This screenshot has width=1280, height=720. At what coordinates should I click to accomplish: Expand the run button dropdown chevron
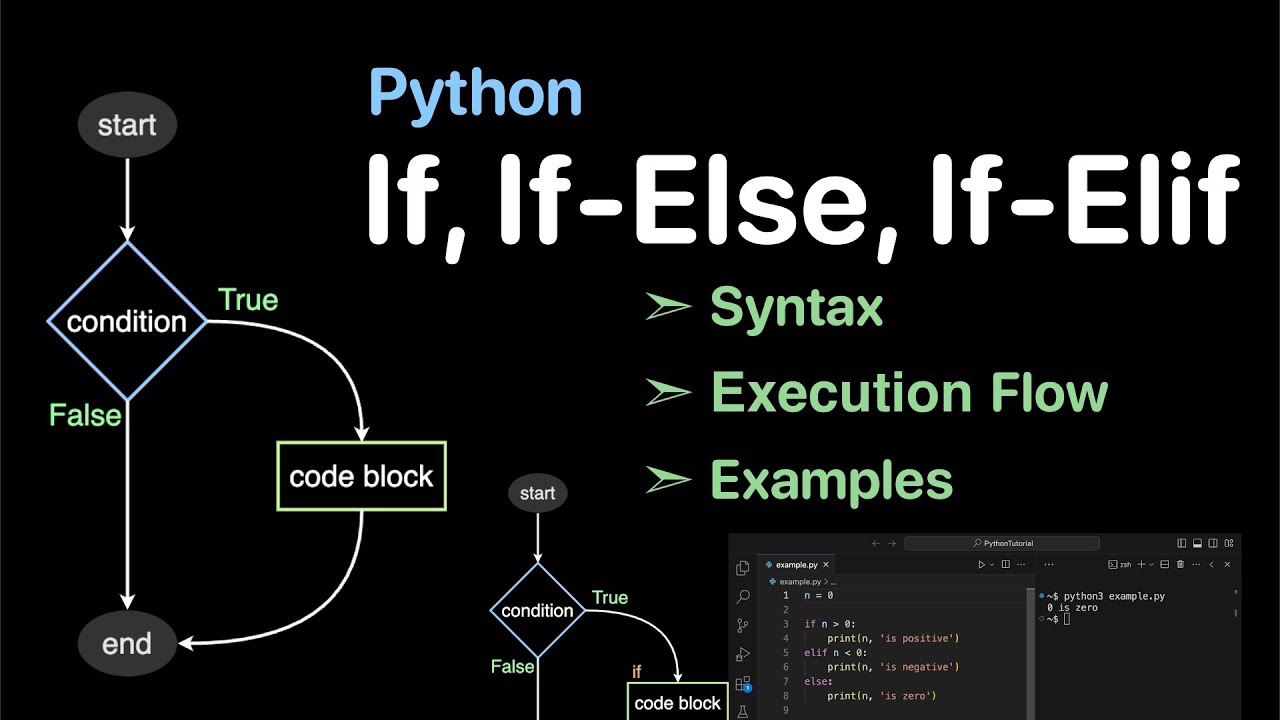click(991, 565)
